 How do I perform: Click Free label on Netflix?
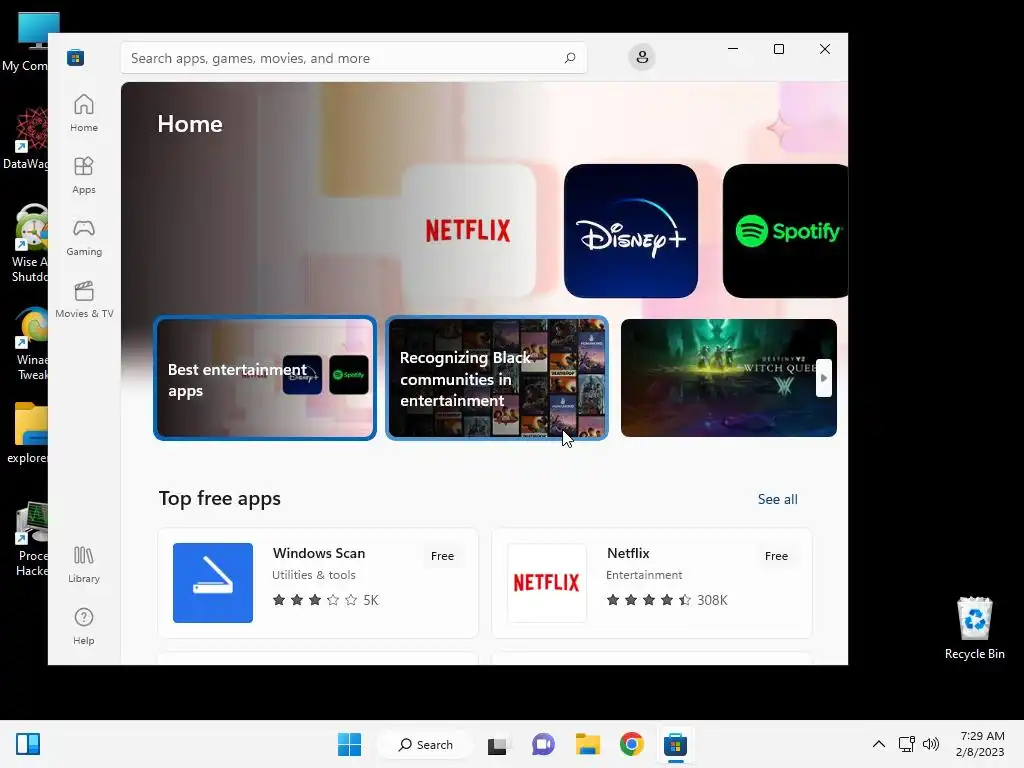[776, 556]
